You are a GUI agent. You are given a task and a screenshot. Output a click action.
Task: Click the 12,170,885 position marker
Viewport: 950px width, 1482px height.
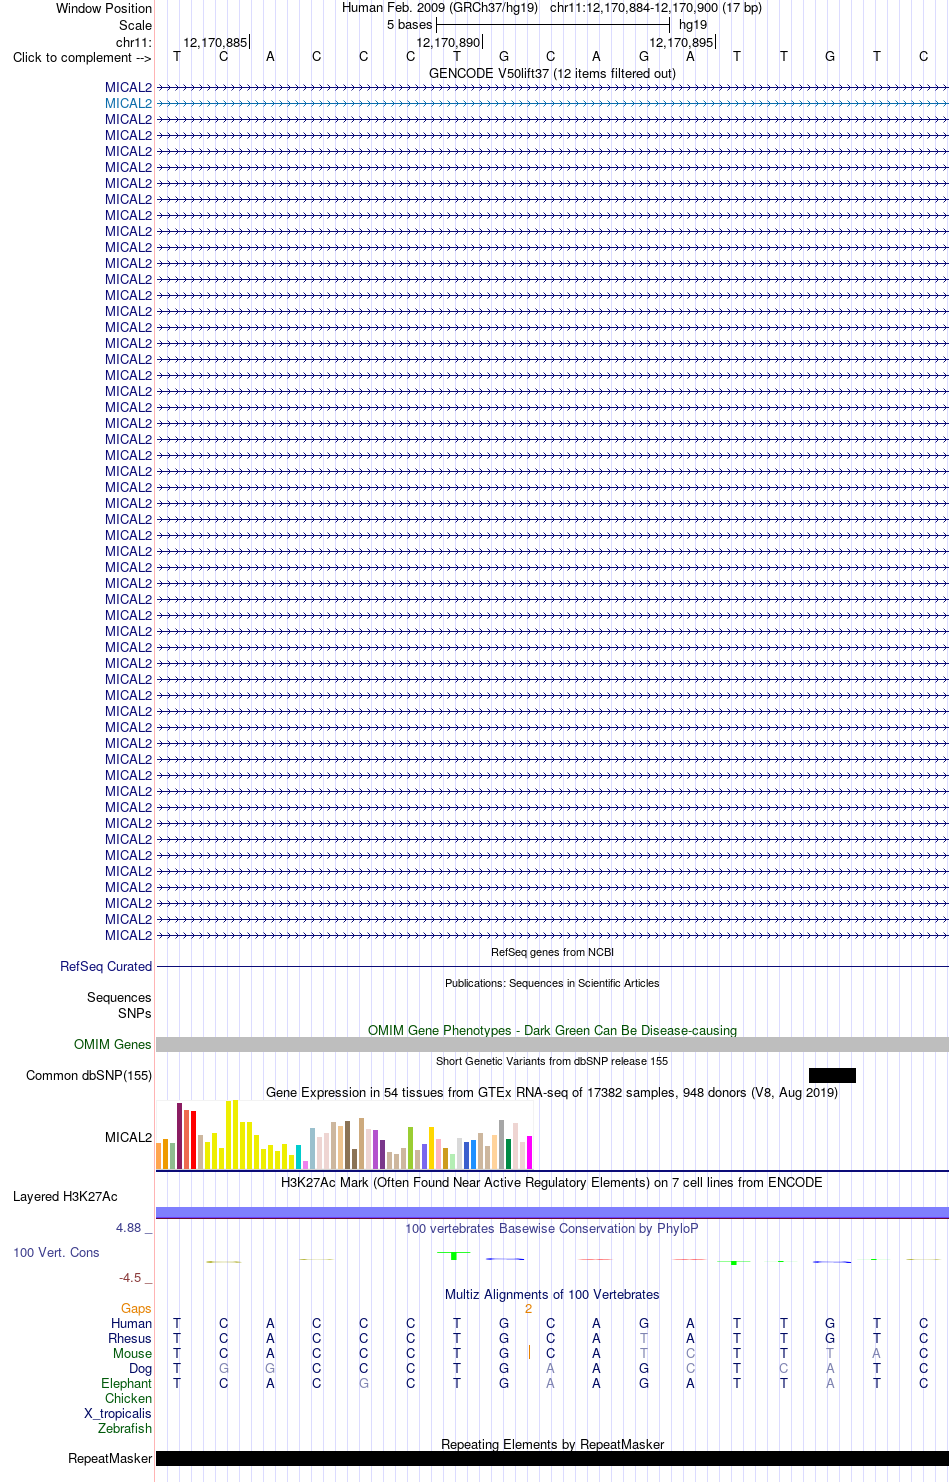pyautogui.click(x=215, y=42)
